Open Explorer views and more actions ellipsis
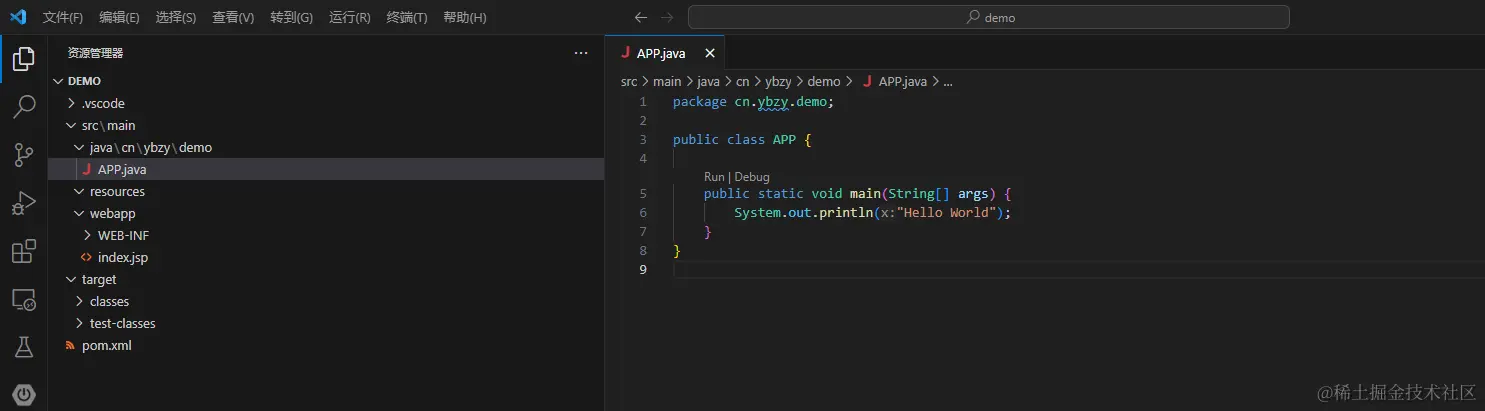Screen dimensions: 1485x411 [581, 53]
